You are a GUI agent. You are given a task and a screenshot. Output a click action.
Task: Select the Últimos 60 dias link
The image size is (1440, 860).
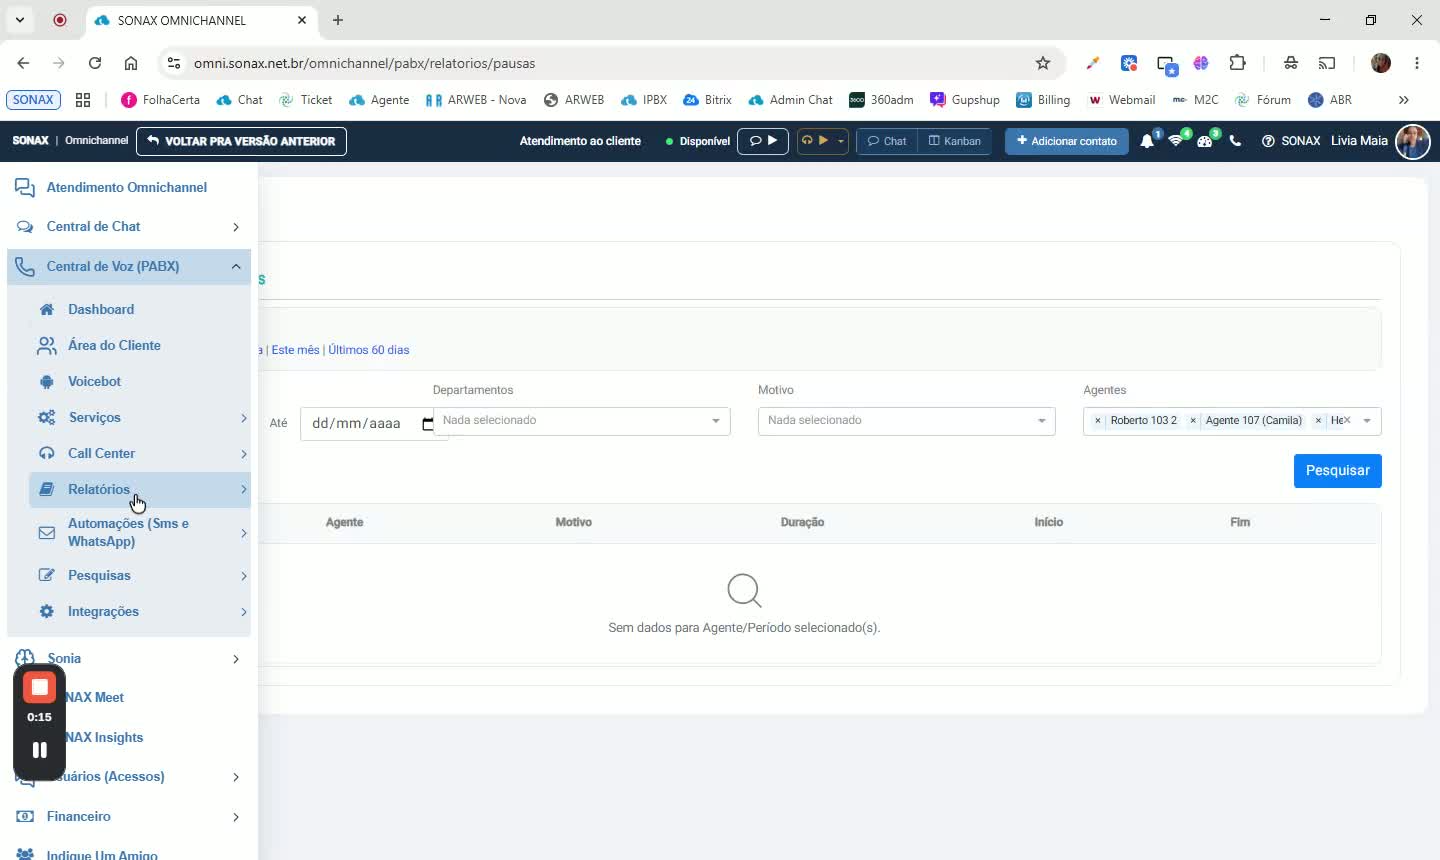[369, 350]
